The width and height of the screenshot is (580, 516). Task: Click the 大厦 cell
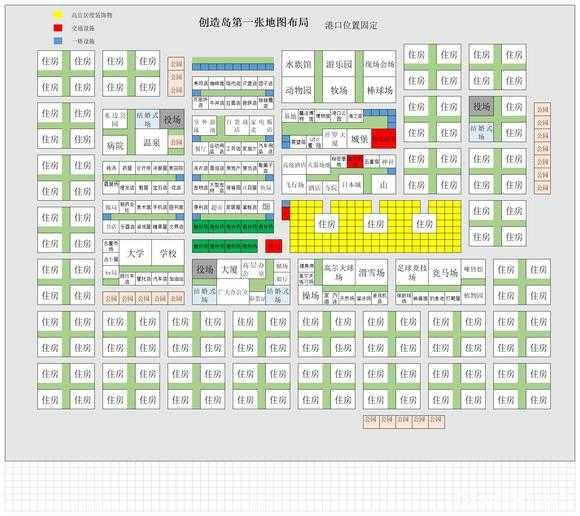229,269
